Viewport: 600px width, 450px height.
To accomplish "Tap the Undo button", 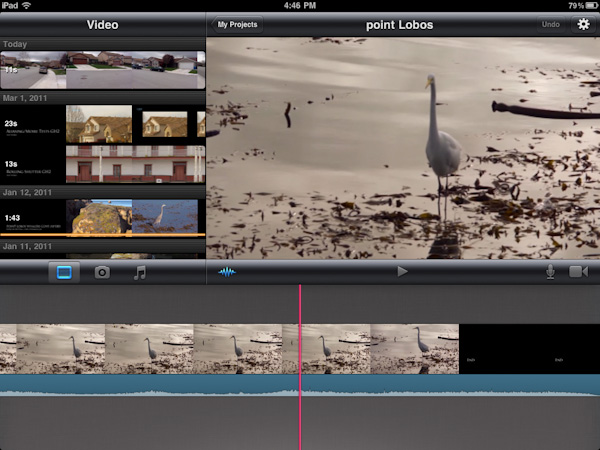I will coord(551,24).
